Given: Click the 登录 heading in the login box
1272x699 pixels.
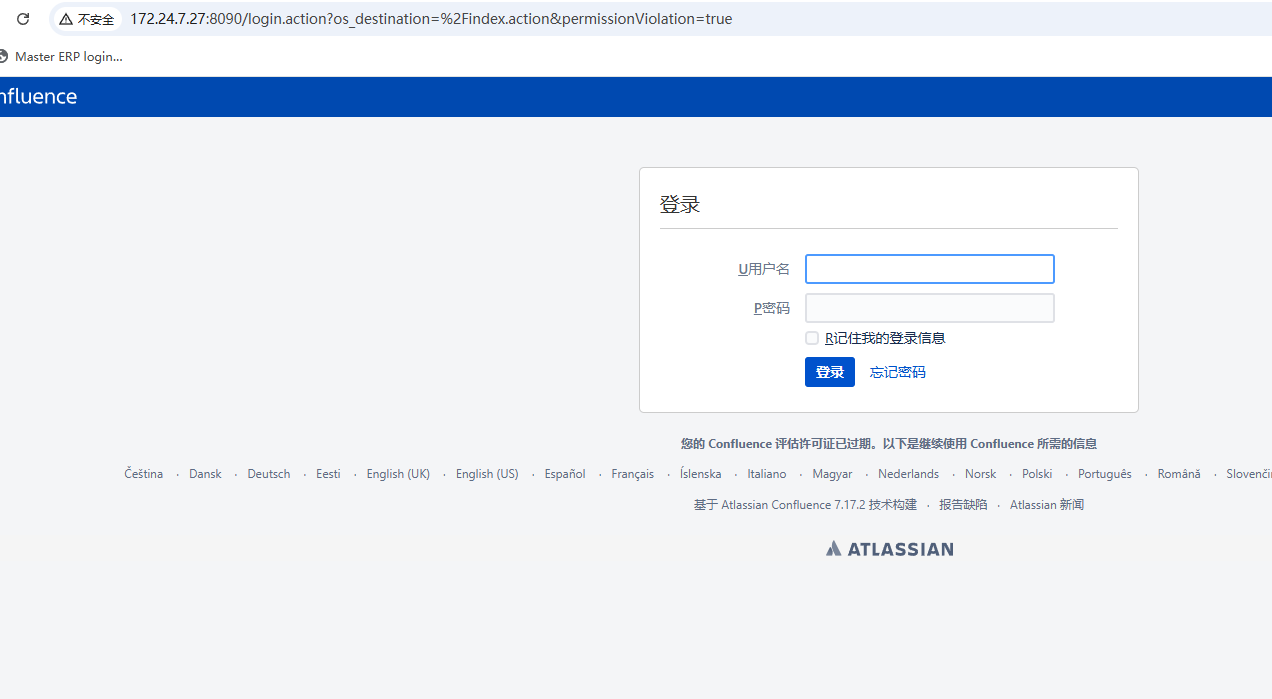Looking at the screenshot, I should (x=680, y=204).
